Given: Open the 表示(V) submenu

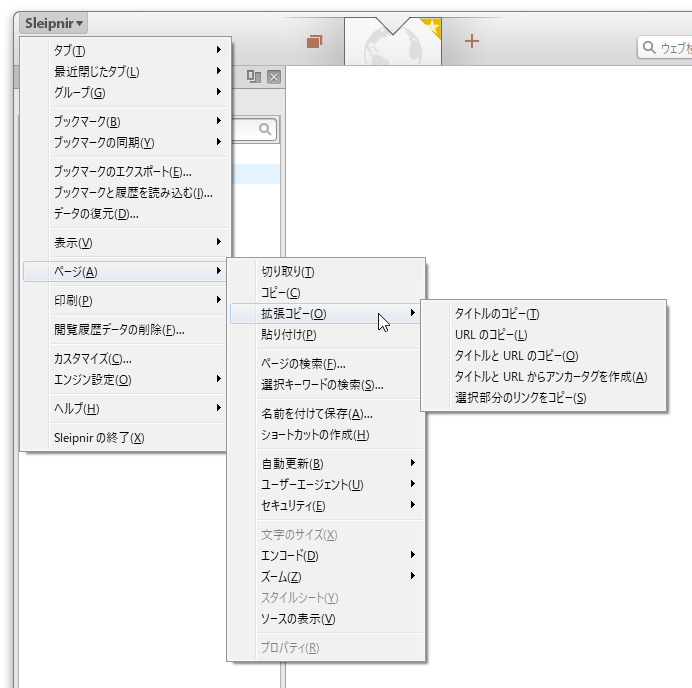Looking at the screenshot, I should 125,242.
